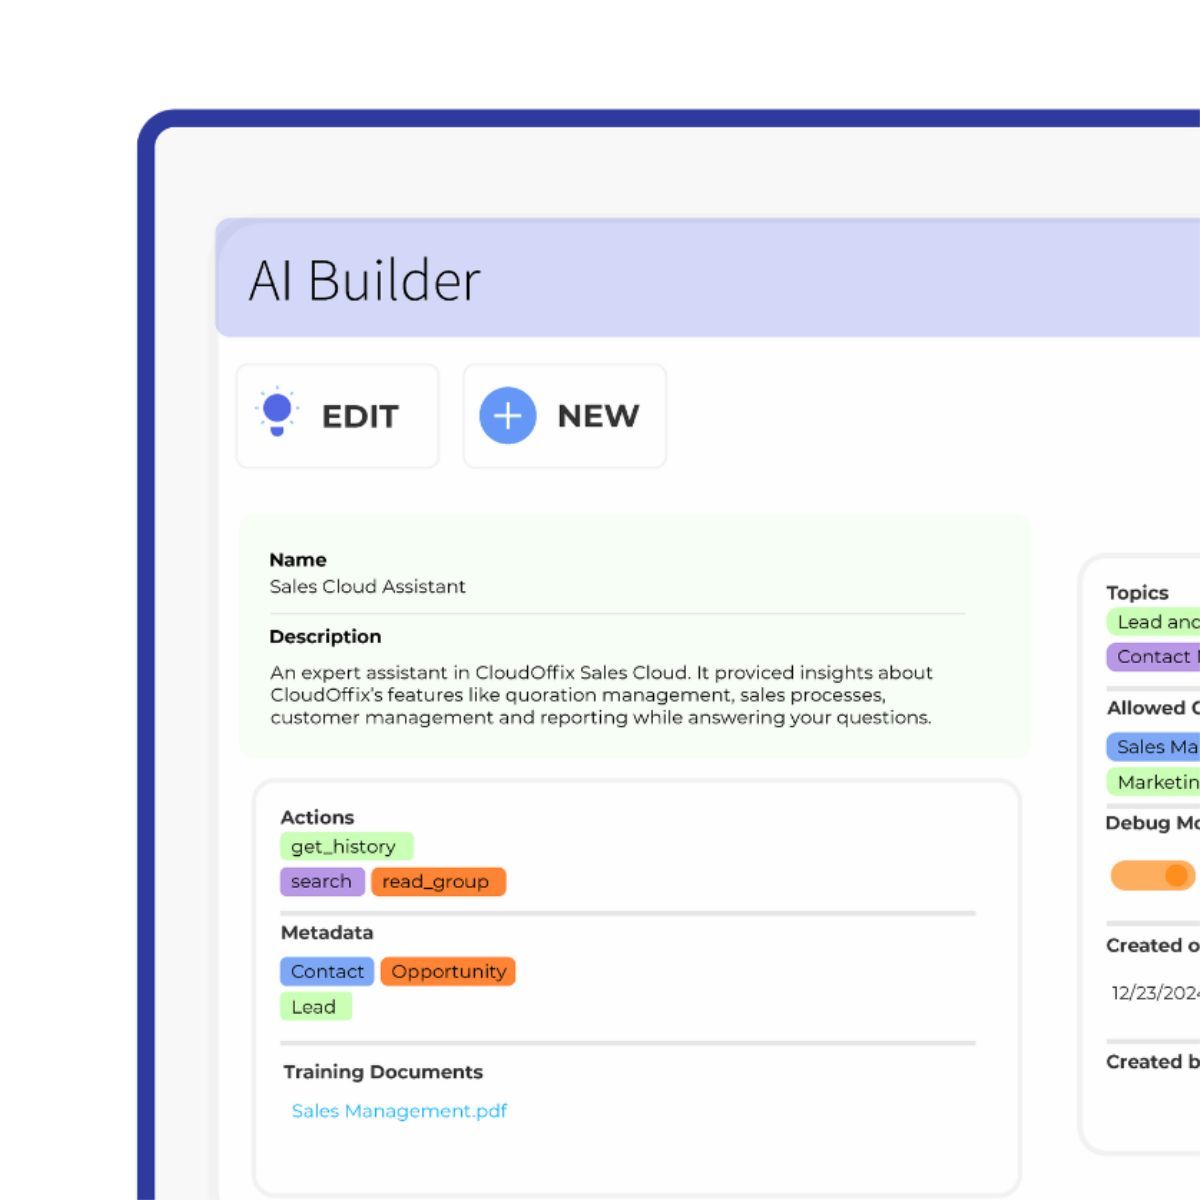
Task: Choose the blue Contact metadata tag
Action: [x=327, y=972]
